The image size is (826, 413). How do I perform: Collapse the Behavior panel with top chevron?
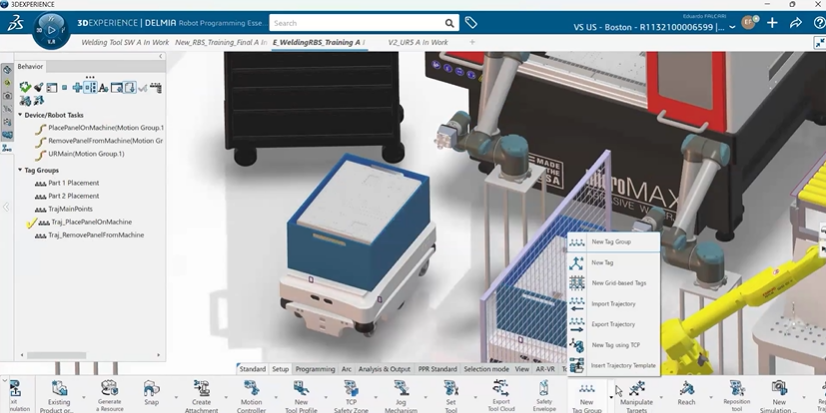pyautogui.click(x=161, y=56)
